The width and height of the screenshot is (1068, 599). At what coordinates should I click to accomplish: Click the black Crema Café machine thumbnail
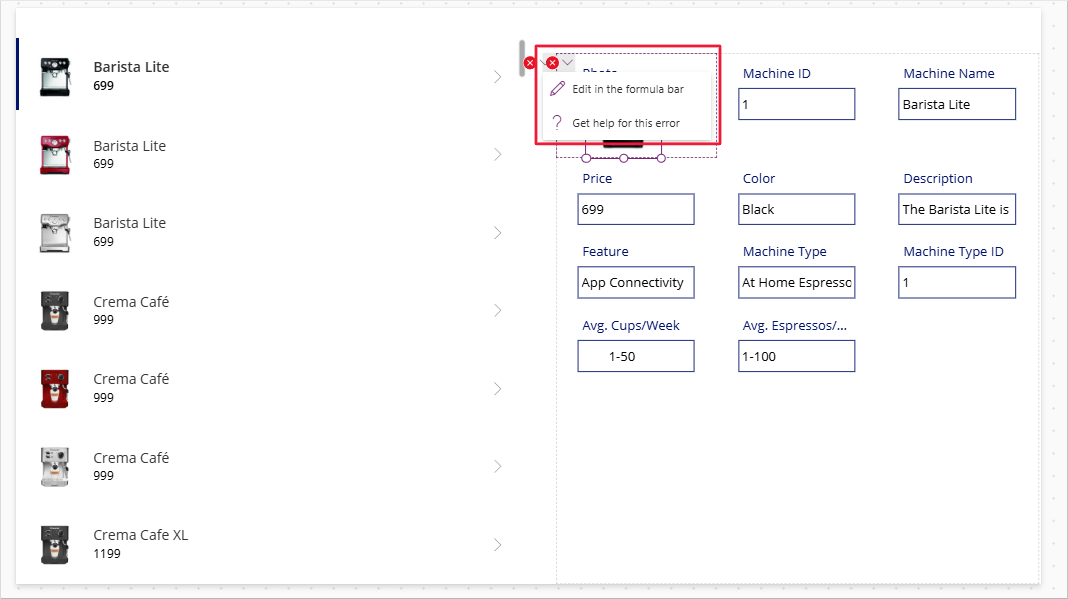pyautogui.click(x=55, y=310)
